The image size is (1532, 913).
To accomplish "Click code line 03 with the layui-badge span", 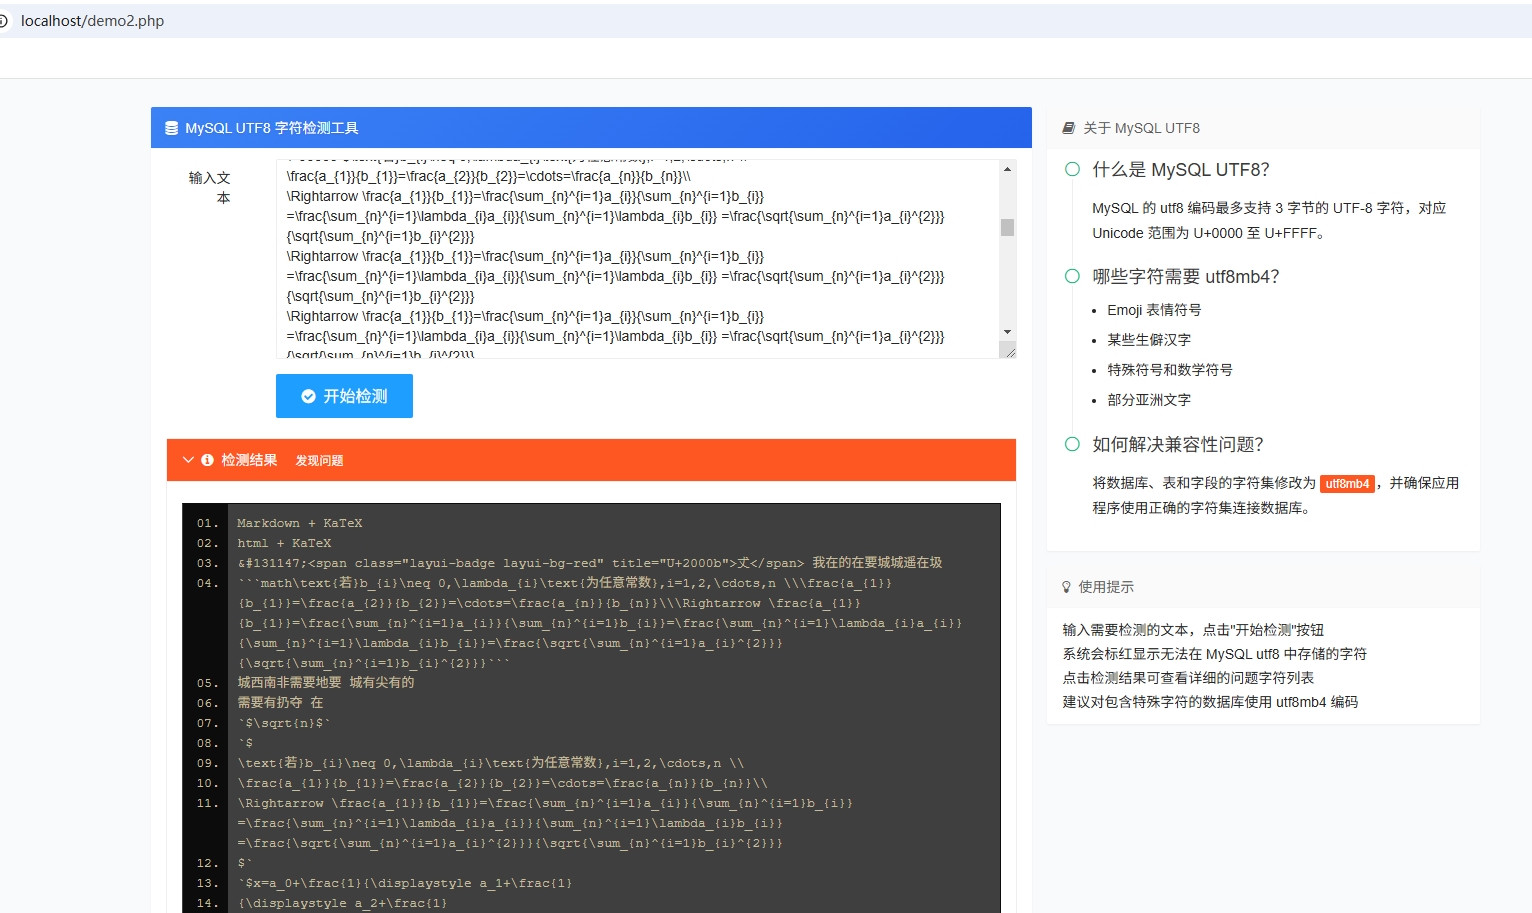I will tap(590, 563).
